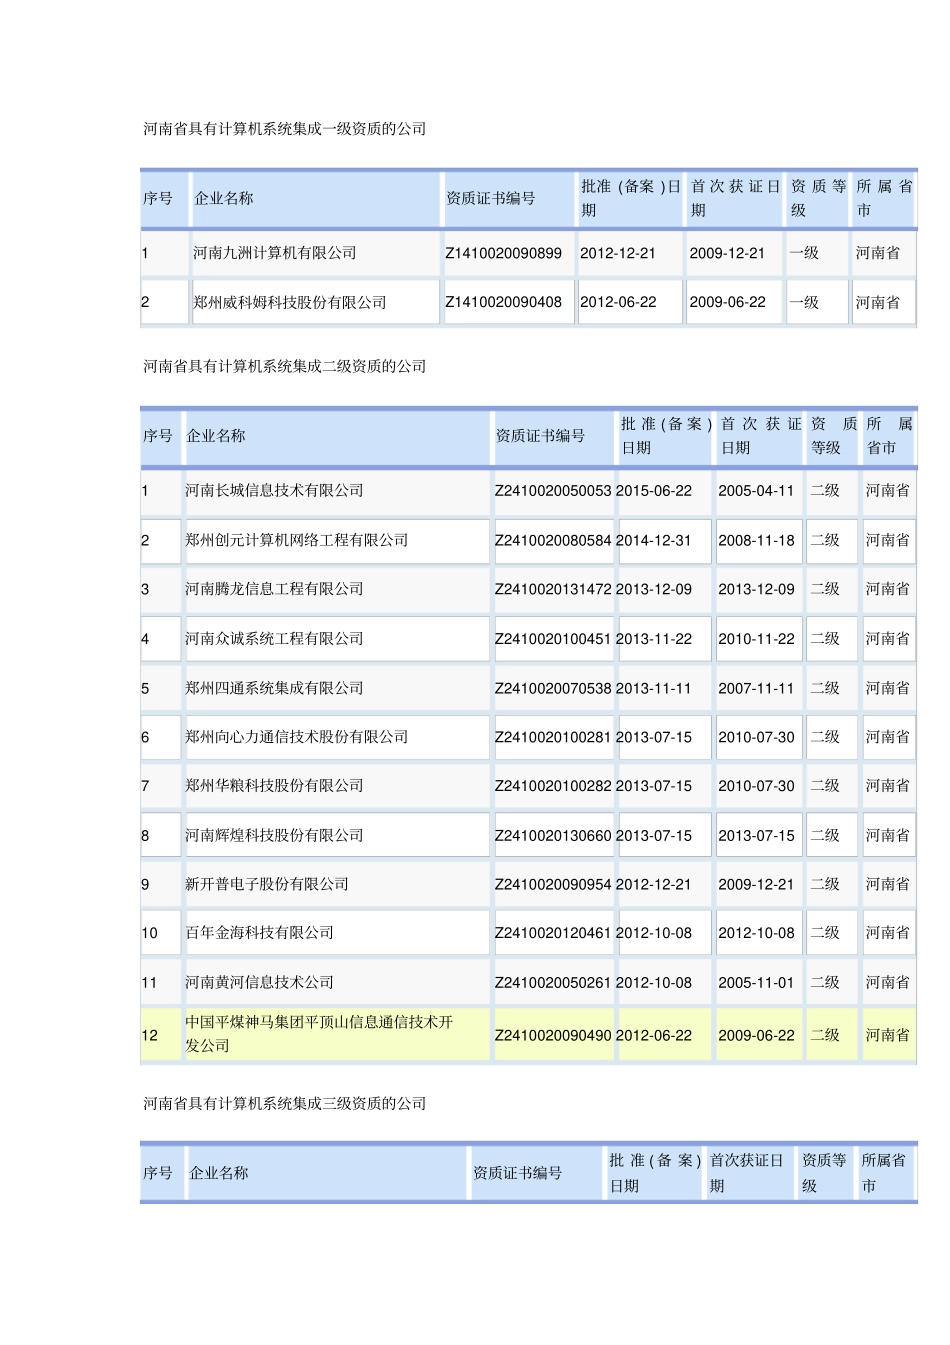
Task: Select certificate number Z2410020070538
Action: point(553,688)
